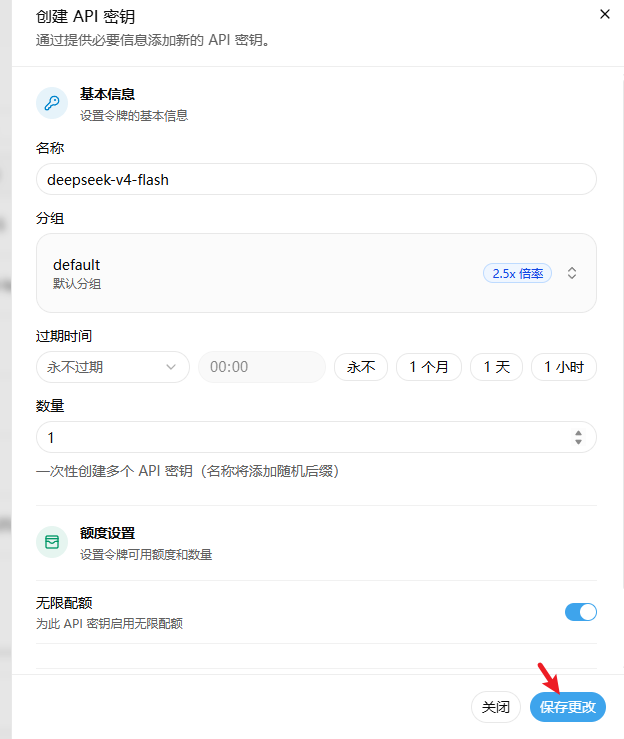Click the name field containing deepseek-v4-flash
Screen dimensions: 624x739
pyautogui.click(x=316, y=179)
